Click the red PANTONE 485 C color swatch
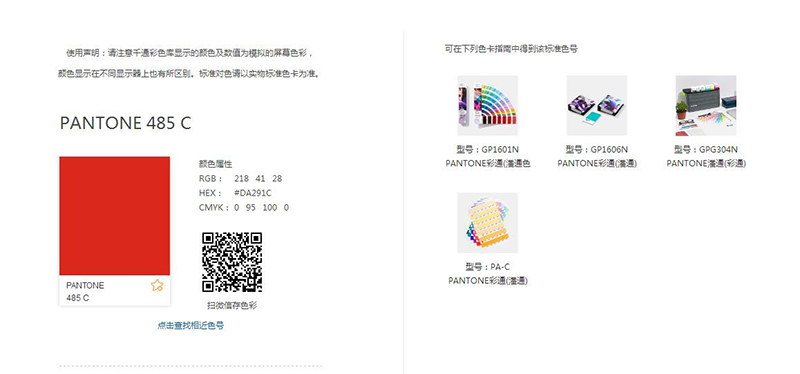The image size is (800, 374). (x=115, y=216)
